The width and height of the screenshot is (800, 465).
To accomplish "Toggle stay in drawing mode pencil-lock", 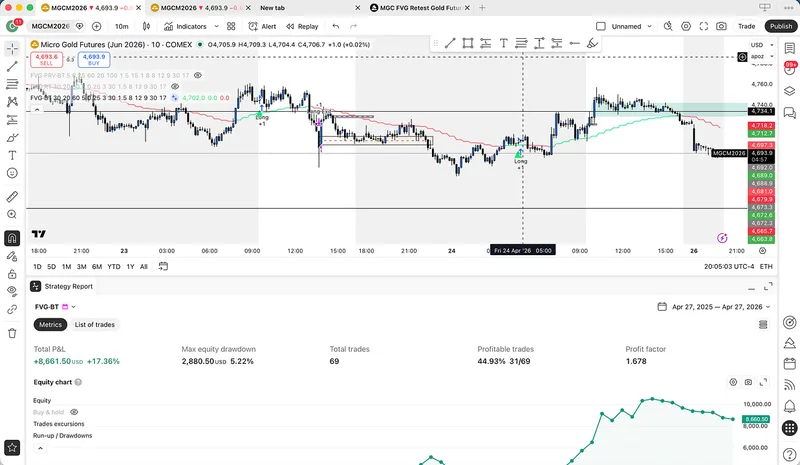I will (x=12, y=256).
